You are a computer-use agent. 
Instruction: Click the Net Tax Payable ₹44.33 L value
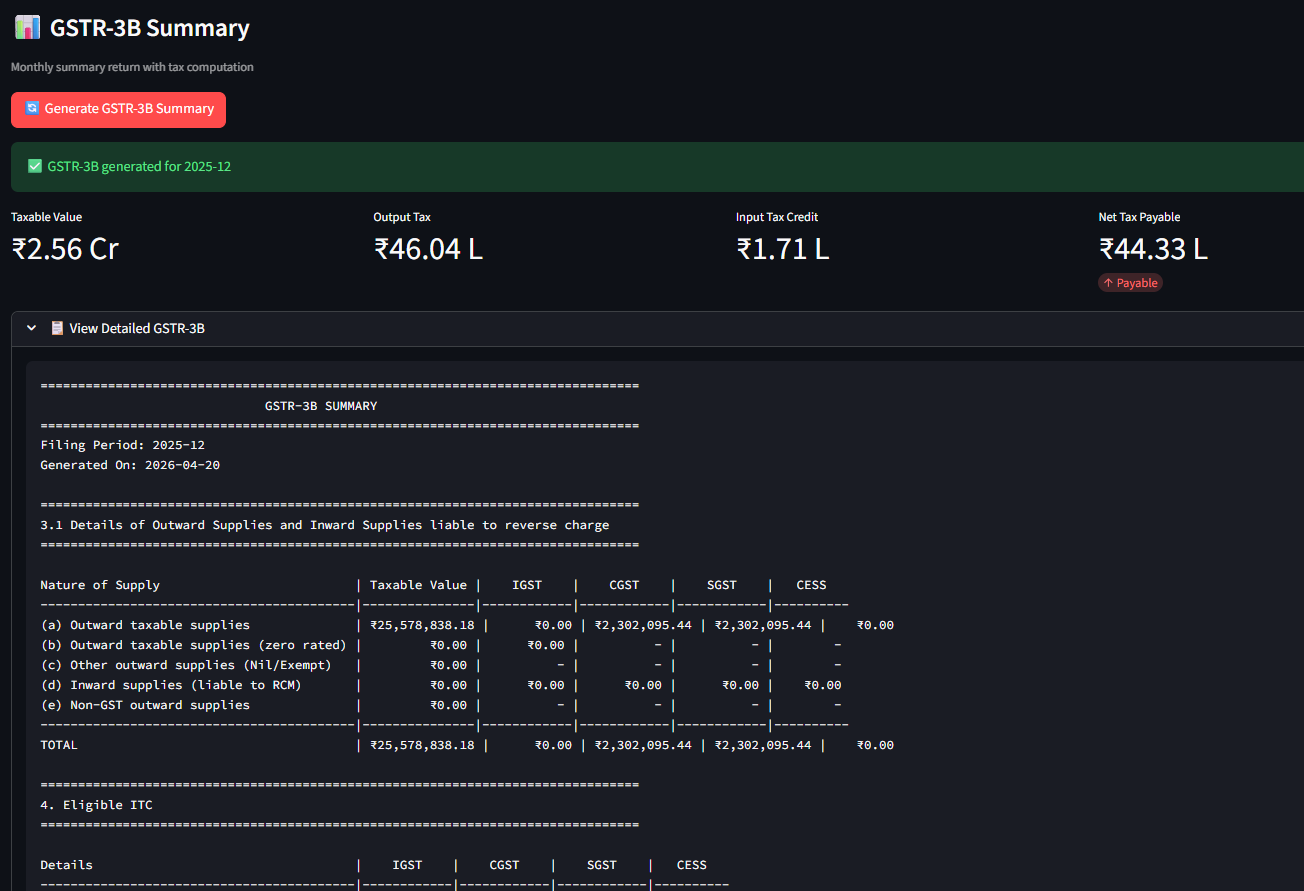[x=1153, y=248]
